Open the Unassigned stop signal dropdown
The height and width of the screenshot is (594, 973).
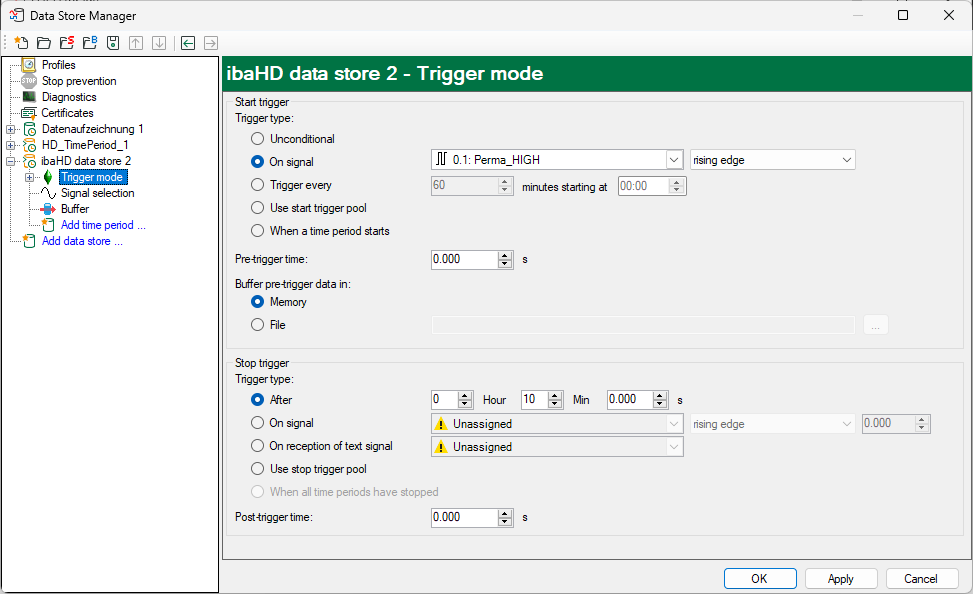[675, 424]
